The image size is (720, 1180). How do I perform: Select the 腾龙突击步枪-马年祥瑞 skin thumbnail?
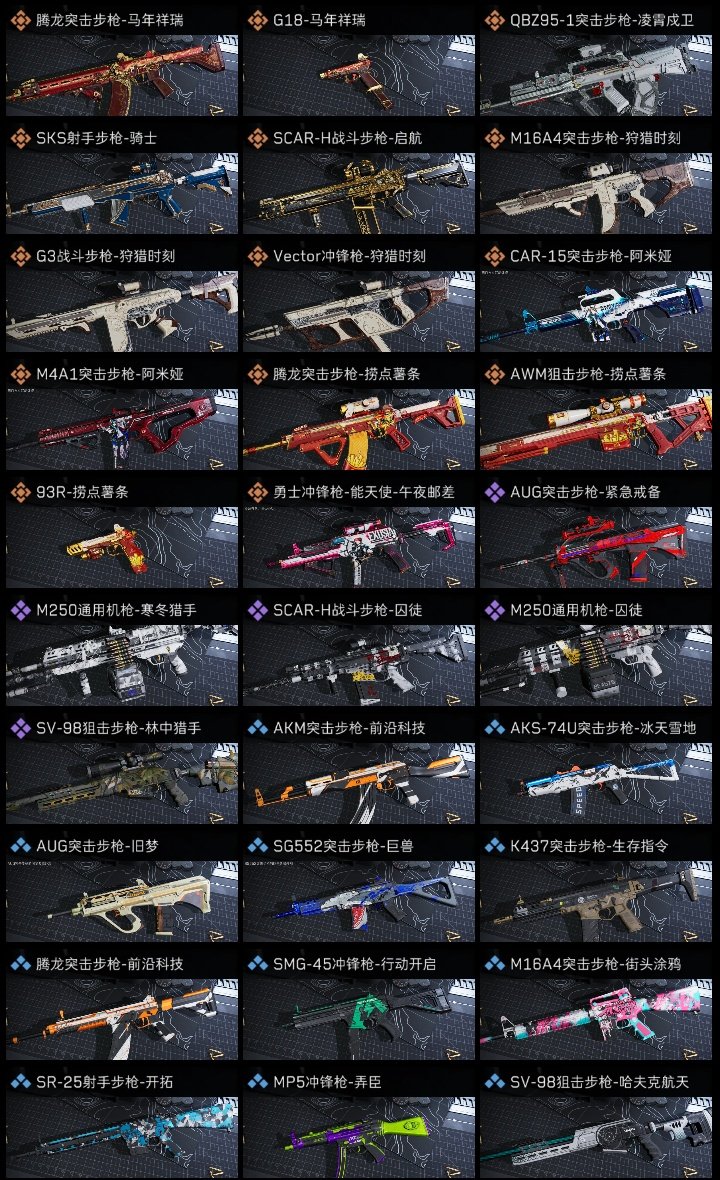pyautogui.click(x=122, y=75)
